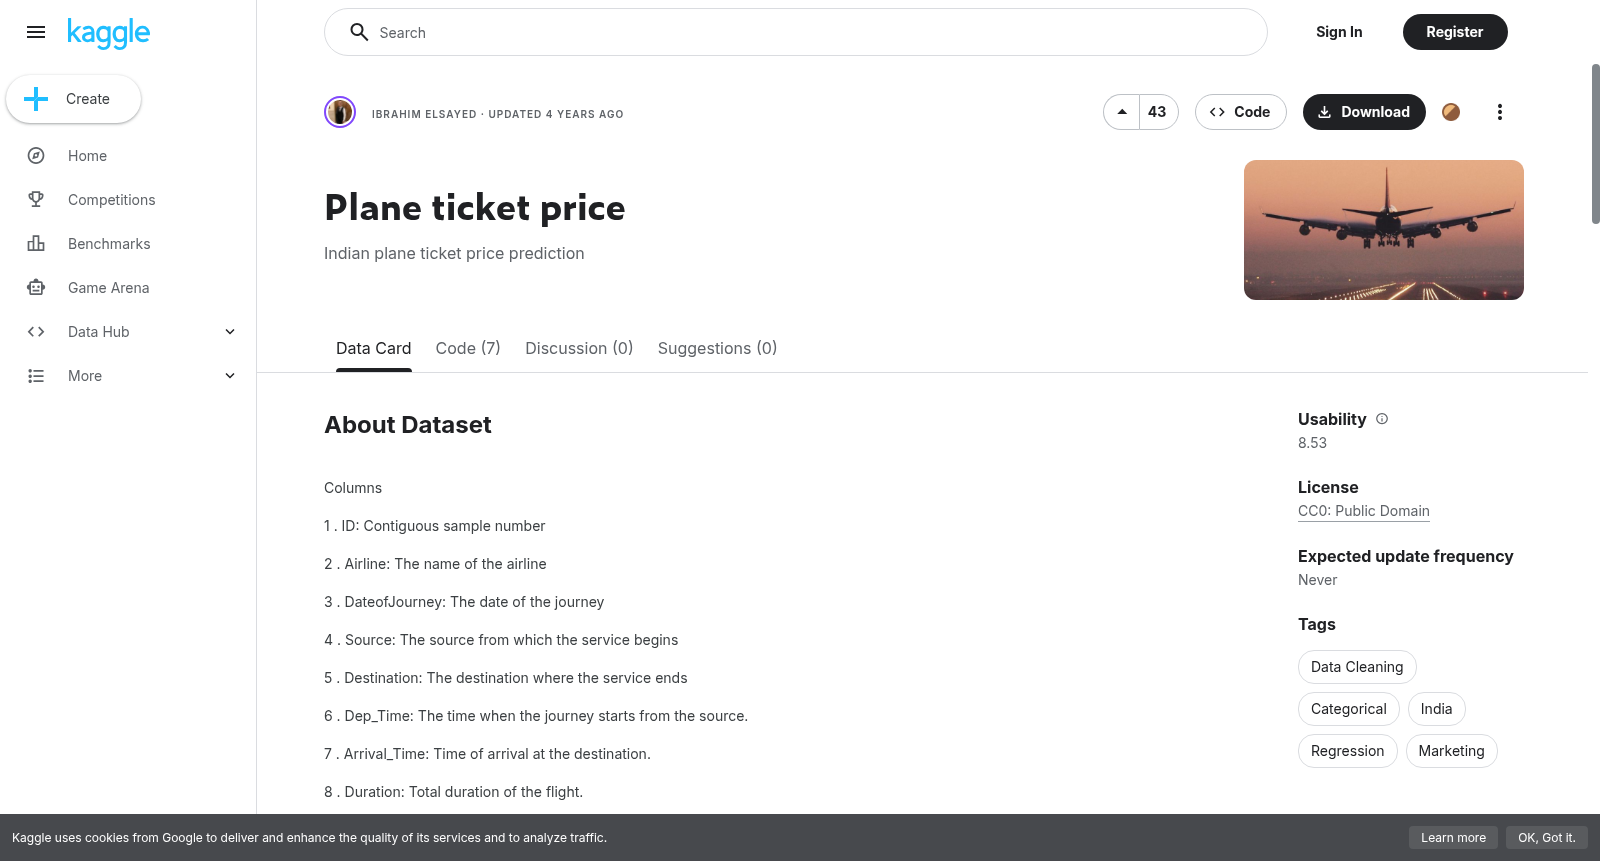Switch to the Code (7) tab
Screen dimensions: 1600x861
pos(468,348)
